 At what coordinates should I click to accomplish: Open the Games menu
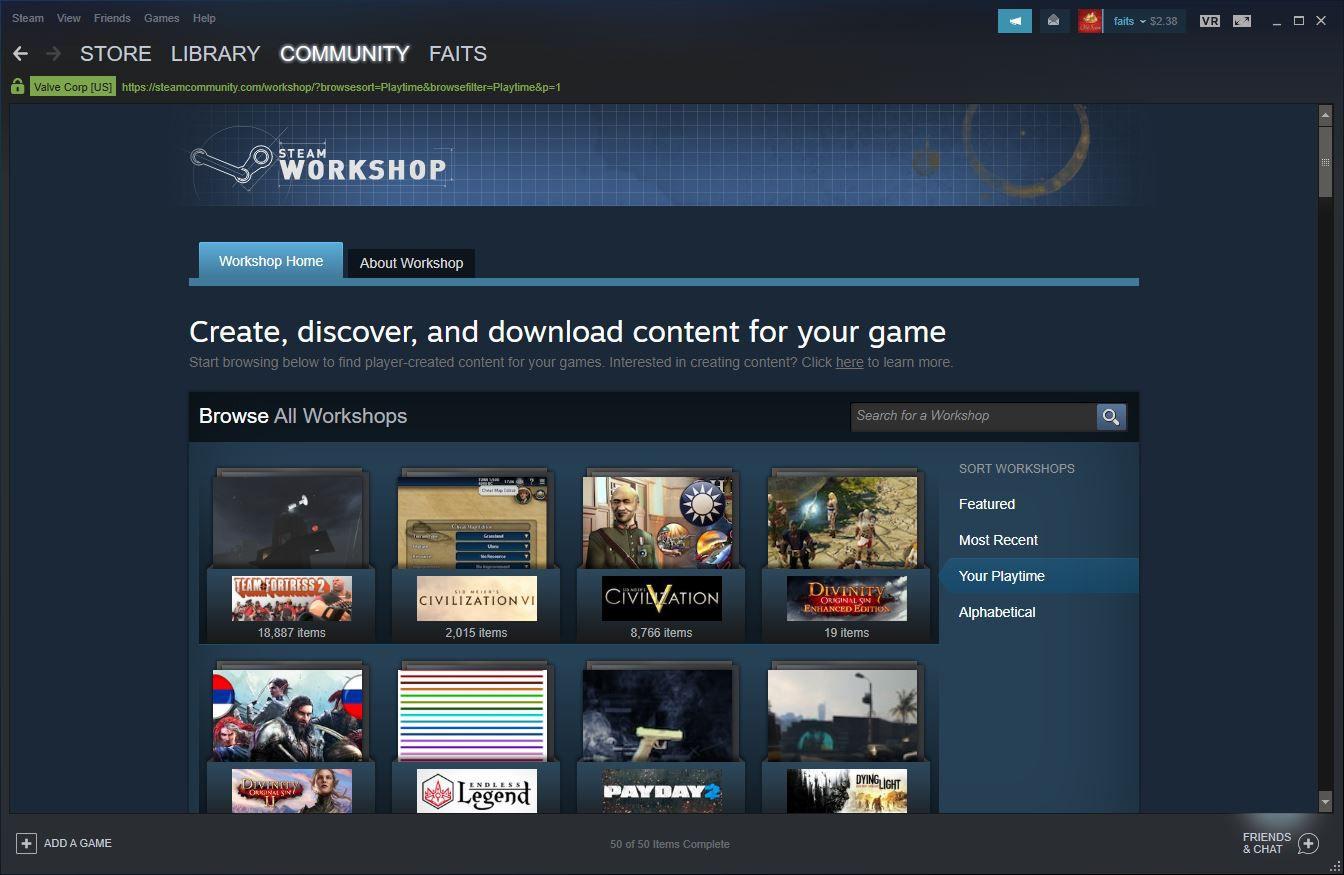pos(161,18)
